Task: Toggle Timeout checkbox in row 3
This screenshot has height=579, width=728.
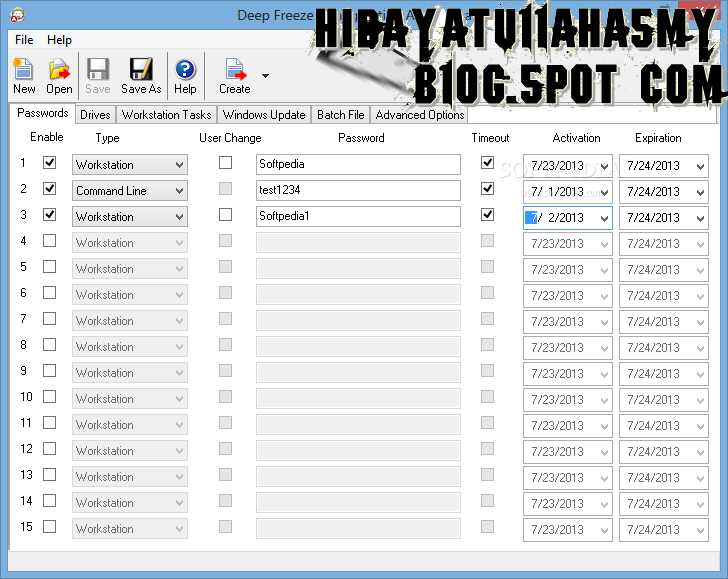Action: click(488, 215)
